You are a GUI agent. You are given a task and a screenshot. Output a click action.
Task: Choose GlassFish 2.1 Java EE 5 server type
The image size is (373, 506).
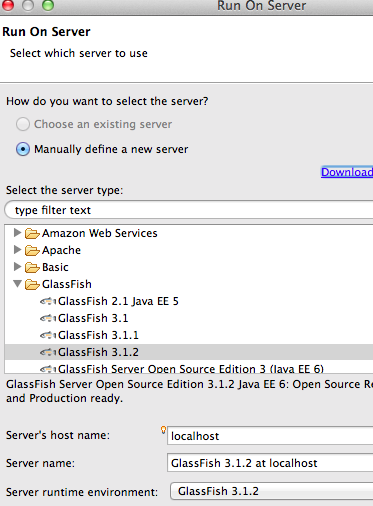coord(118,301)
